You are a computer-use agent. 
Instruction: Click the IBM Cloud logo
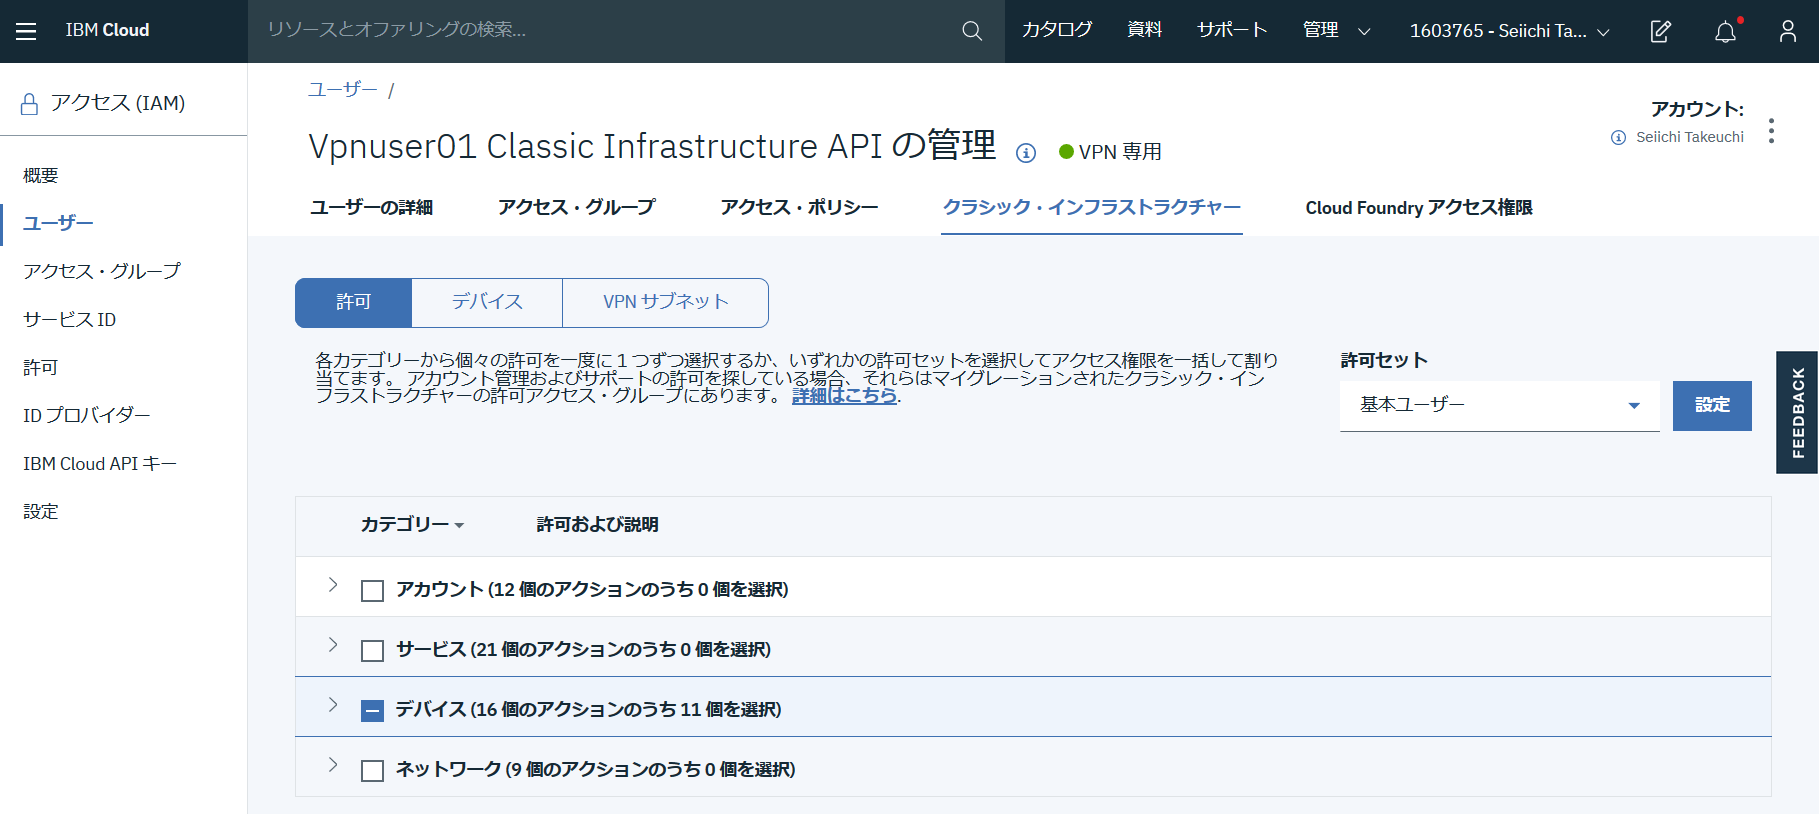(x=108, y=30)
